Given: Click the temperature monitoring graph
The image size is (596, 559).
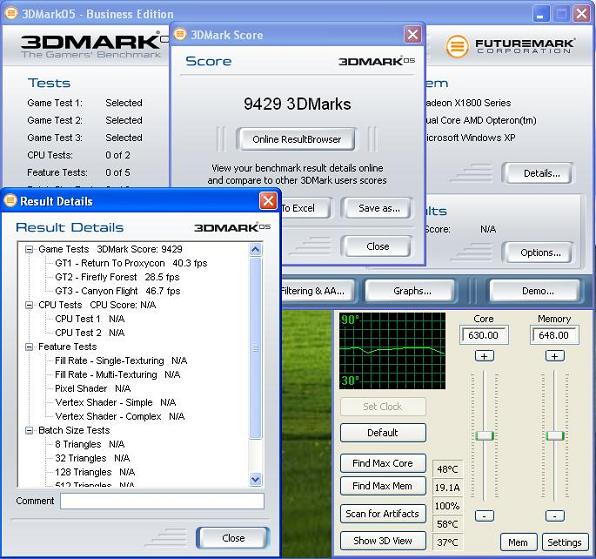Looking at the screenshot, I should [x=392, y=351].
